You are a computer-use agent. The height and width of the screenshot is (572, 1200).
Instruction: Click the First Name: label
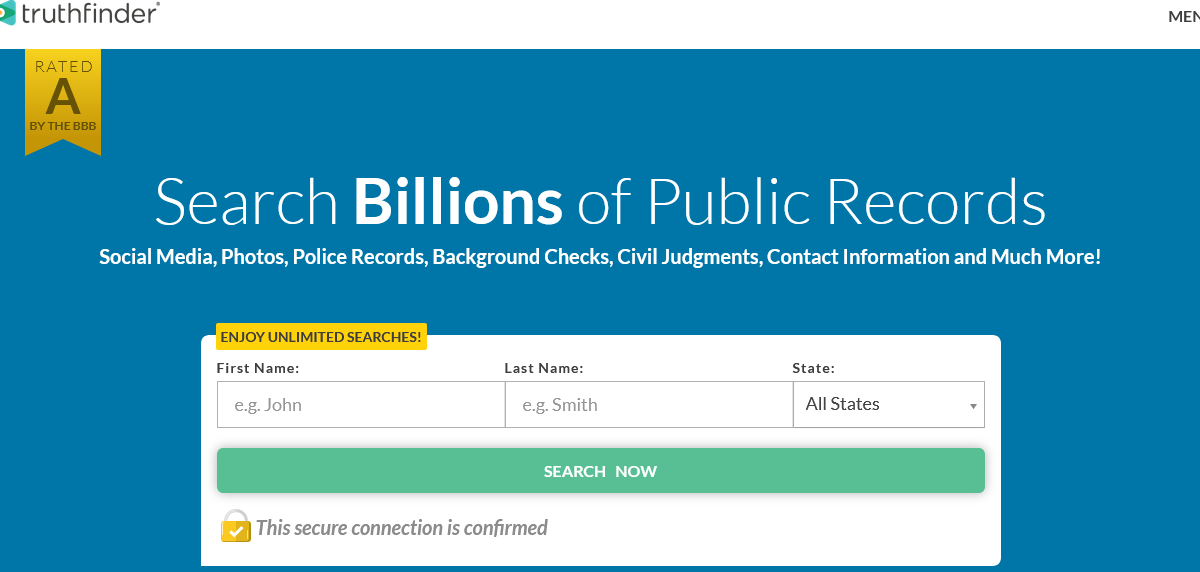click(258, 368)
